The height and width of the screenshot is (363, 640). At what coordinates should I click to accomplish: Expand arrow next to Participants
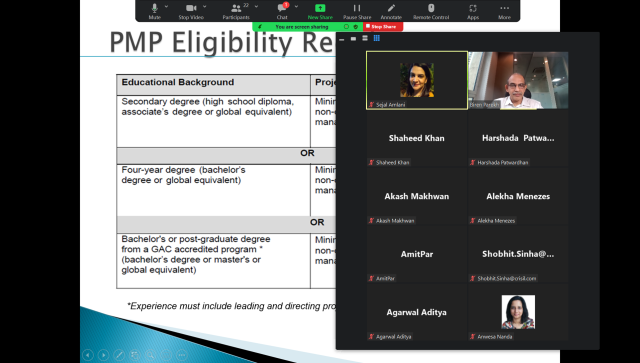(x=256, y=7)
